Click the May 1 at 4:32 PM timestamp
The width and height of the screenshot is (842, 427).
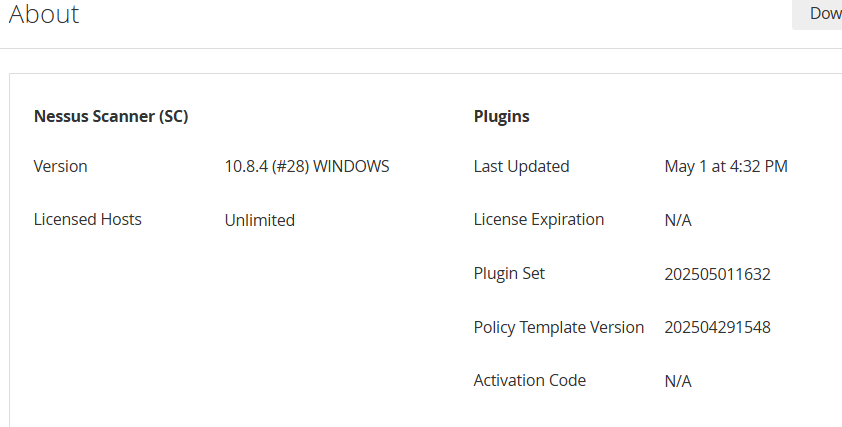726,166
